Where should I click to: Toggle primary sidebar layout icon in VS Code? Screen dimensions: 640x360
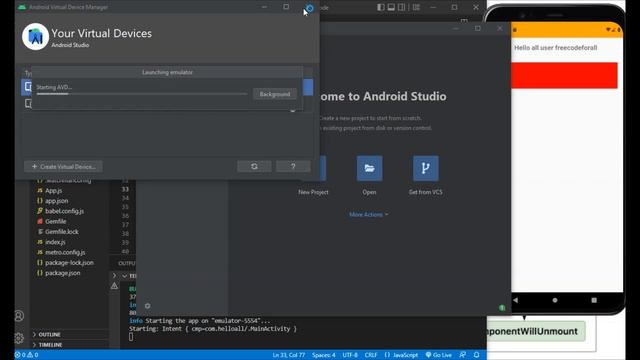point(380,7)
